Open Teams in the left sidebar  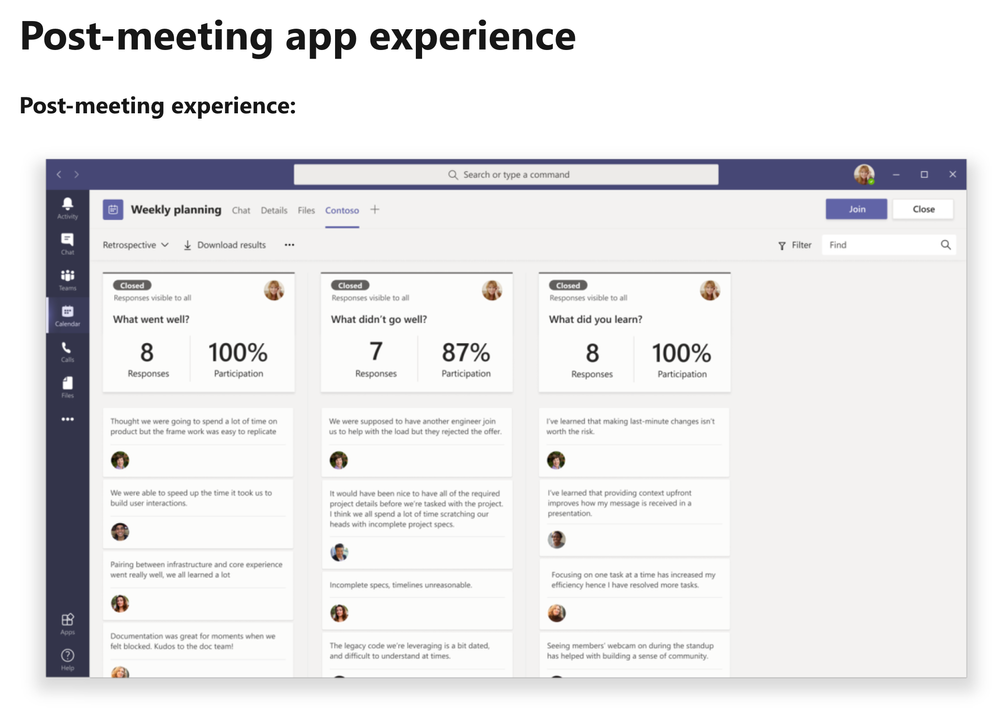click(68, 279)
